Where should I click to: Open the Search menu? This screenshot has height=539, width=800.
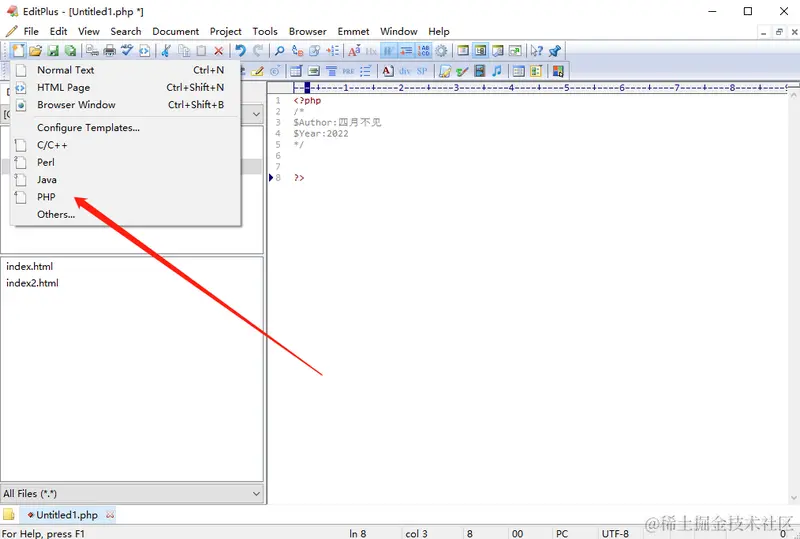(x=126, y=31)
